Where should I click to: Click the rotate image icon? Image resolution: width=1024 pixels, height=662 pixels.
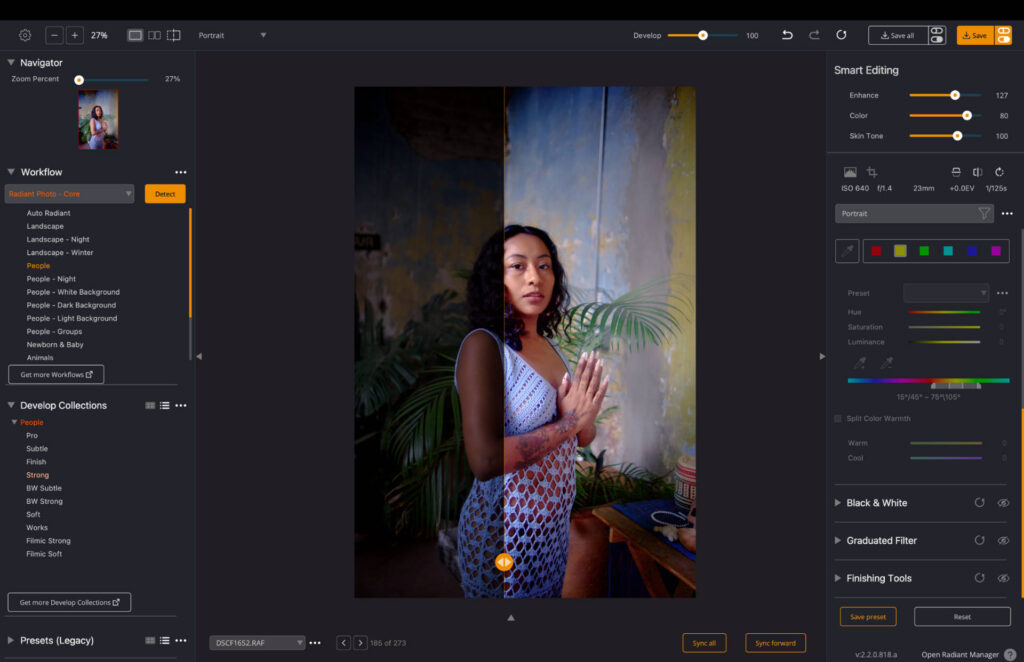[x=999, y=172]
